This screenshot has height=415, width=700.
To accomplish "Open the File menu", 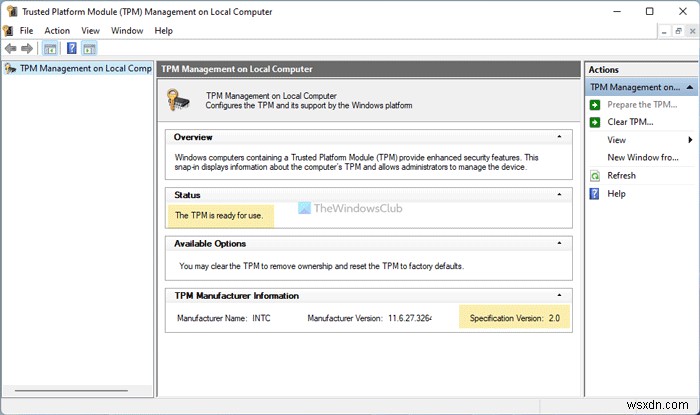I will tap(26, 31).
